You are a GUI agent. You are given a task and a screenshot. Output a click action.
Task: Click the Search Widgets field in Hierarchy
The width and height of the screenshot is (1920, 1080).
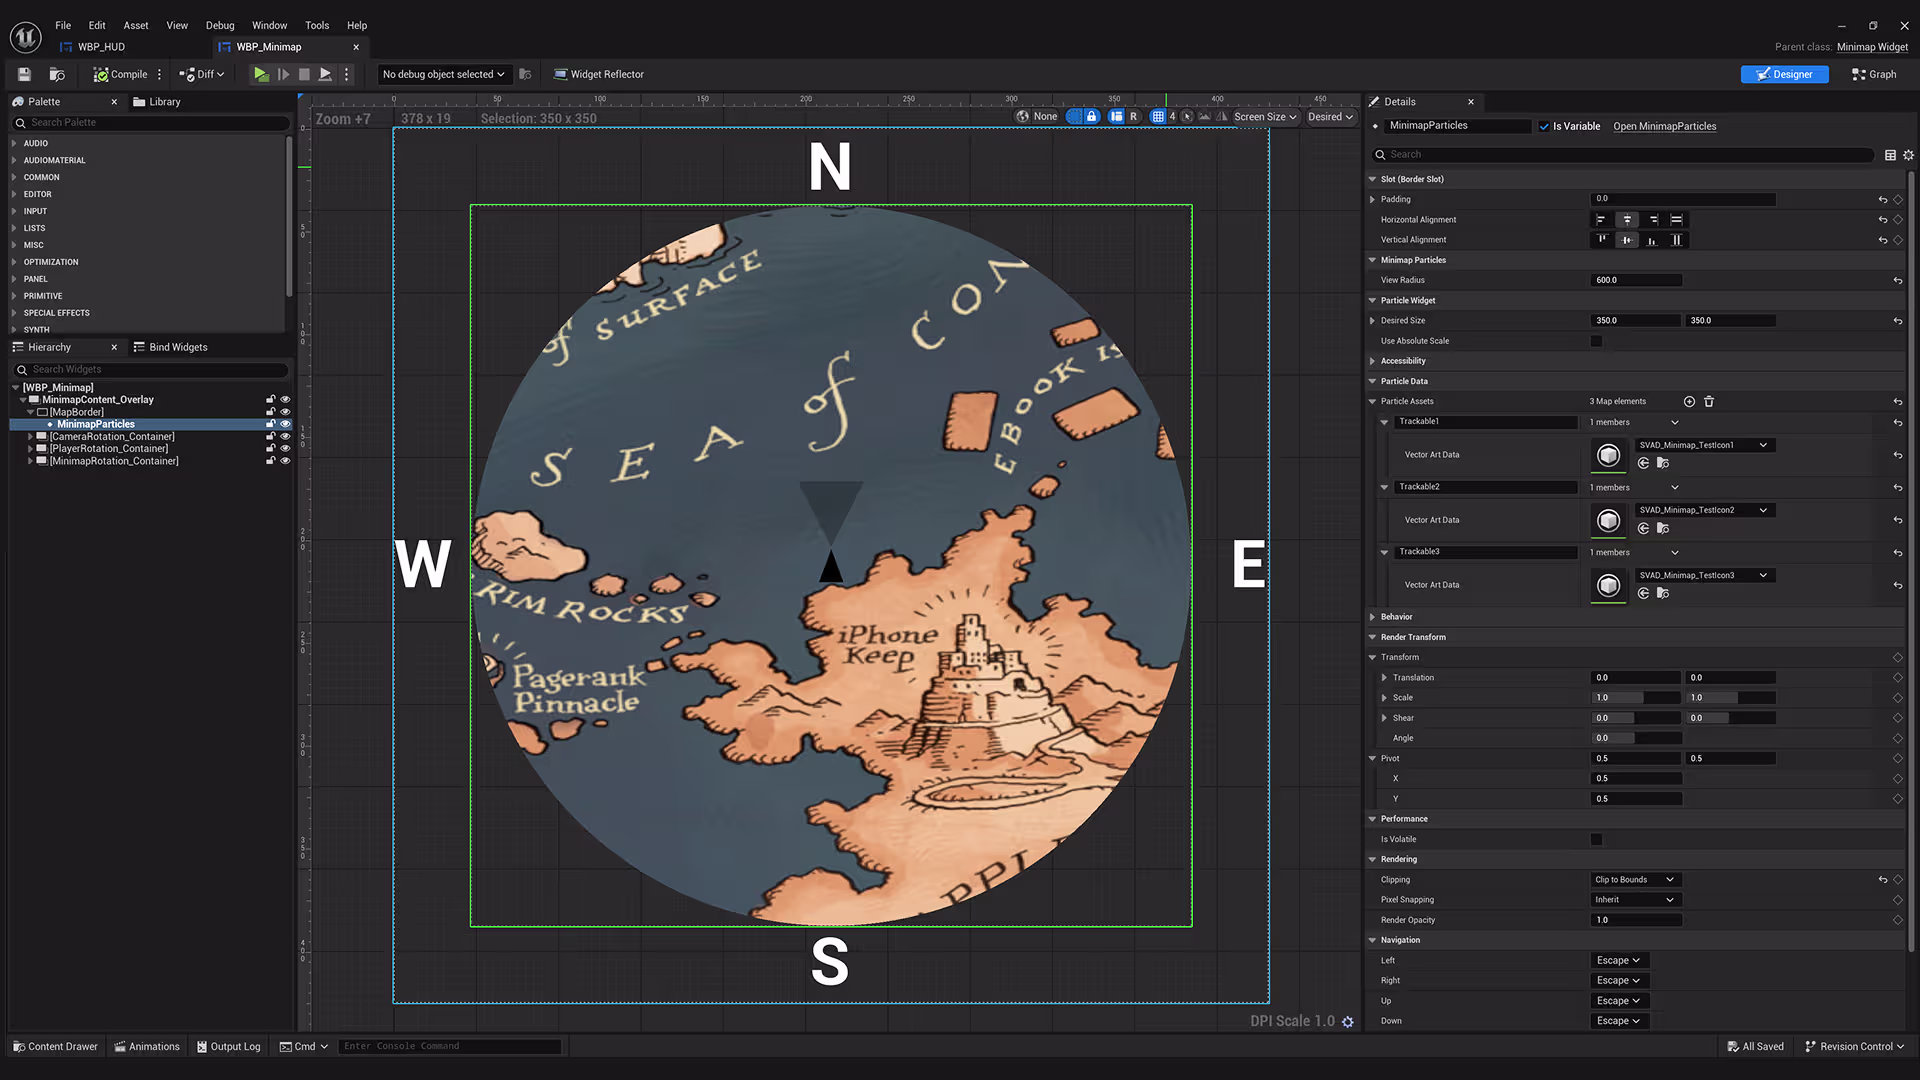[x=151, y=369]
